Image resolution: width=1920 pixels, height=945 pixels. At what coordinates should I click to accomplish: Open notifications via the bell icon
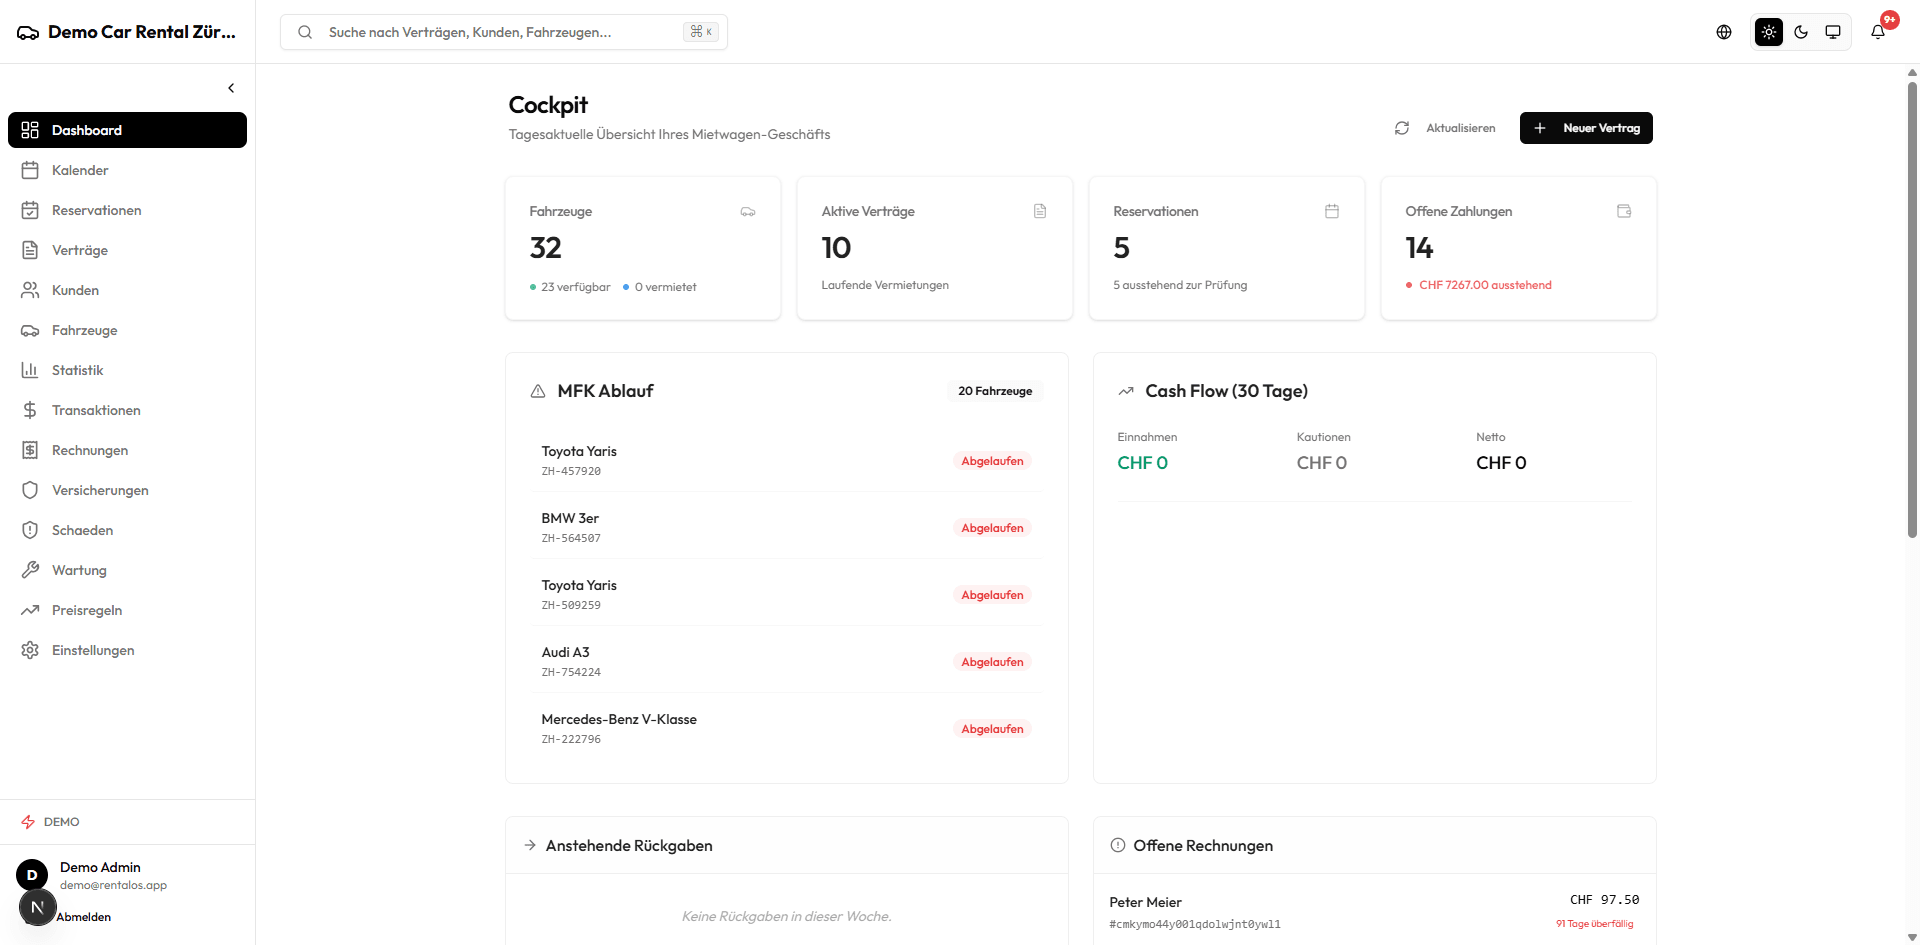tap(1878, 32)
